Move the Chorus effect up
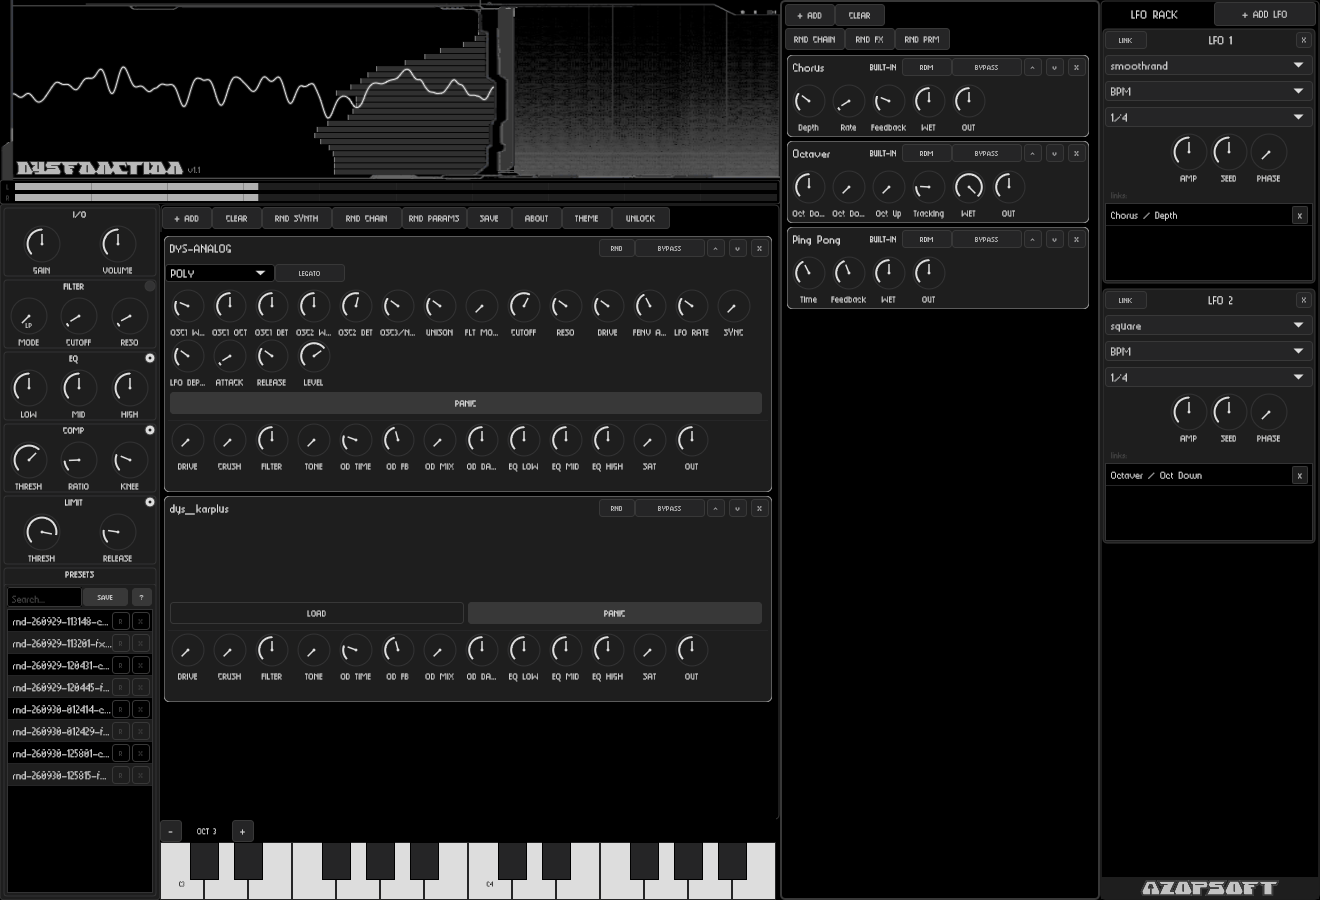 pos(1032,68)
